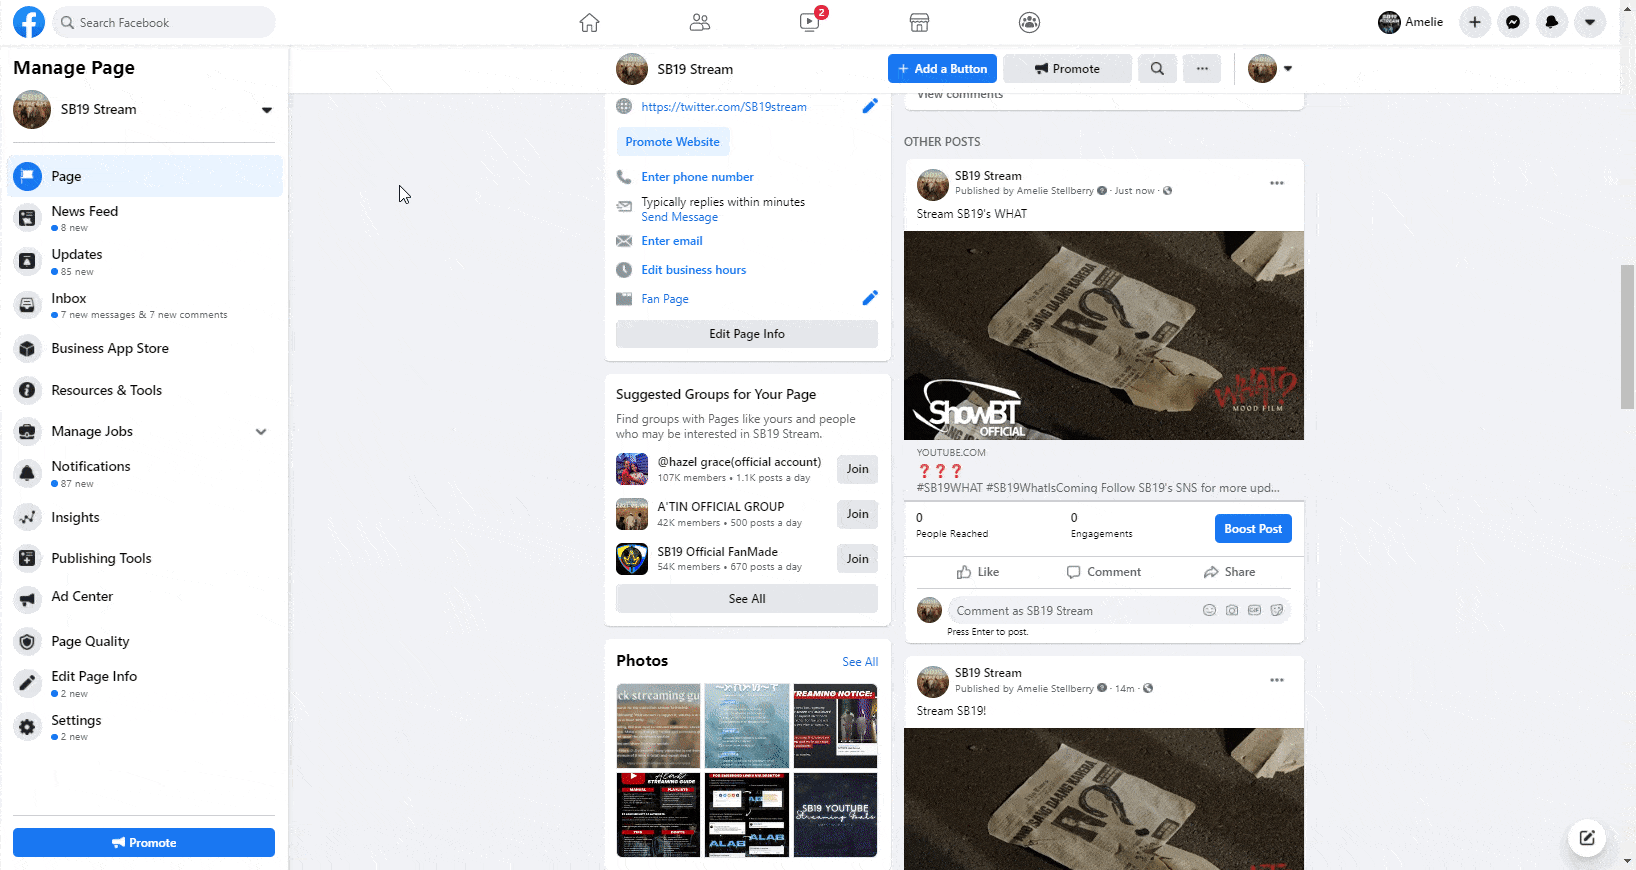Join the @hazel grace(official account) group
Screen dimensions: 1636x870
click(x=857, y=469)
